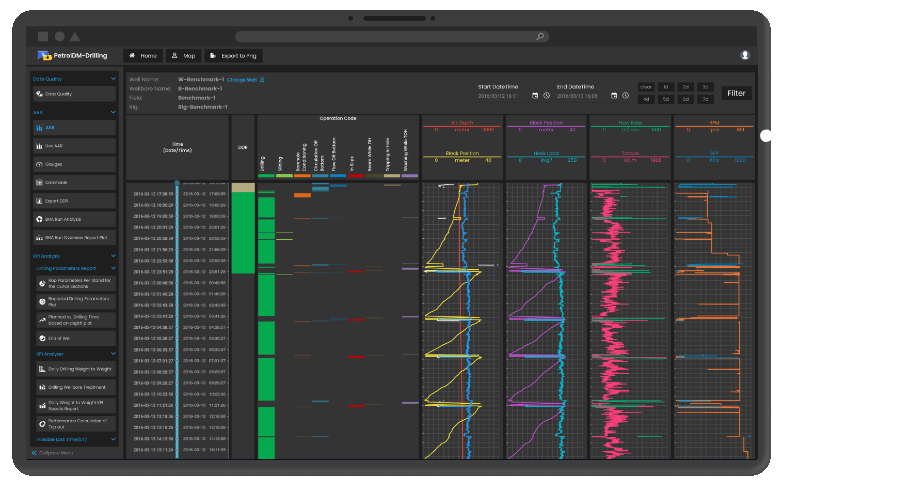Set range to 3d
The image size is (922, 490).
coord(705,87)
